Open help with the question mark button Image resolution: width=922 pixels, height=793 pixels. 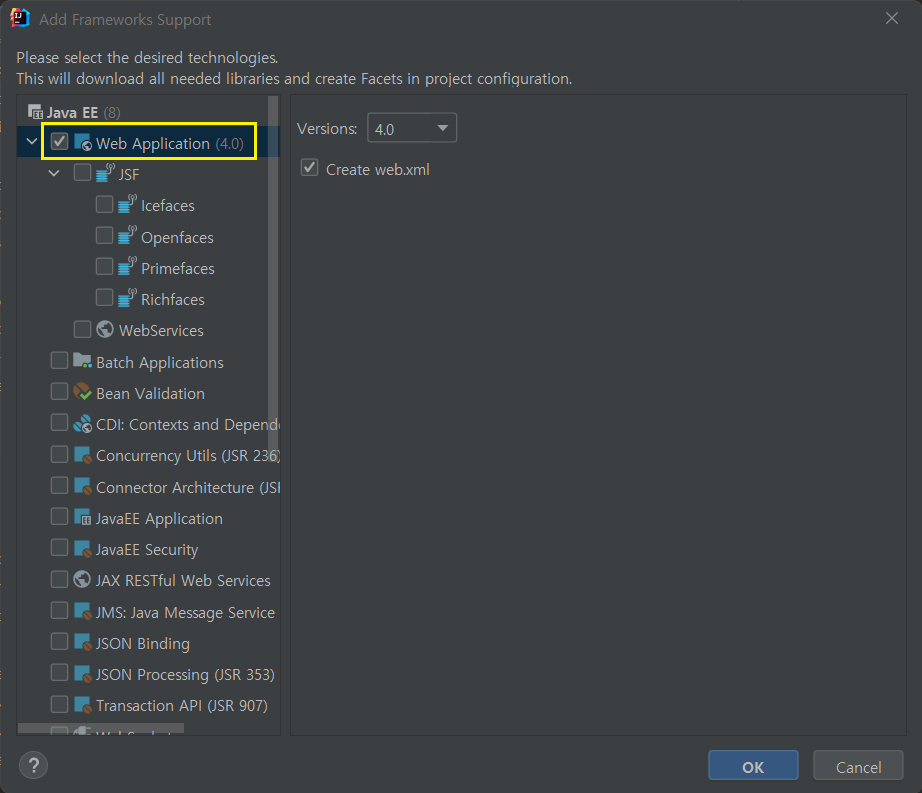coord(34,765)
